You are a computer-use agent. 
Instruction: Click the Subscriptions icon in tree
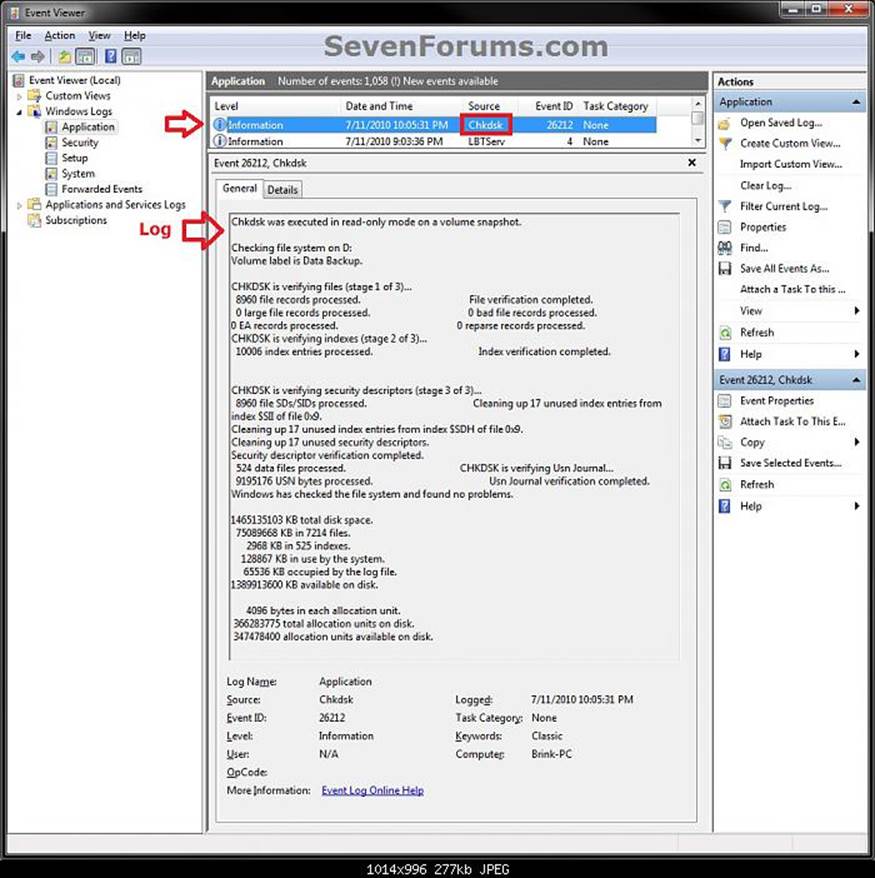(34, 221)
